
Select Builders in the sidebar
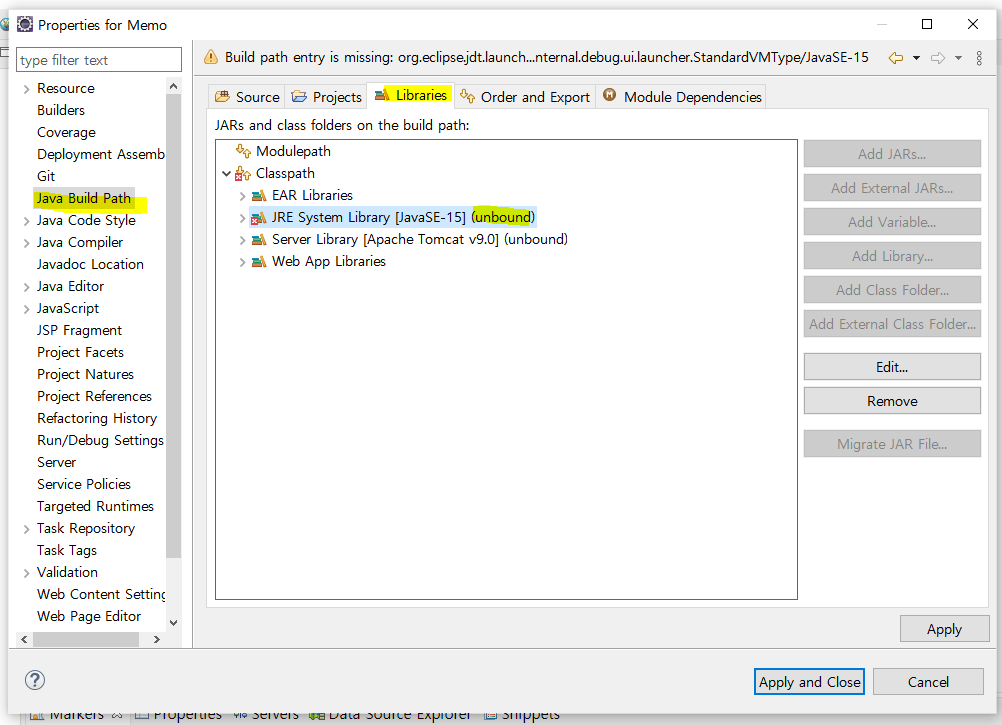[61, 111]
